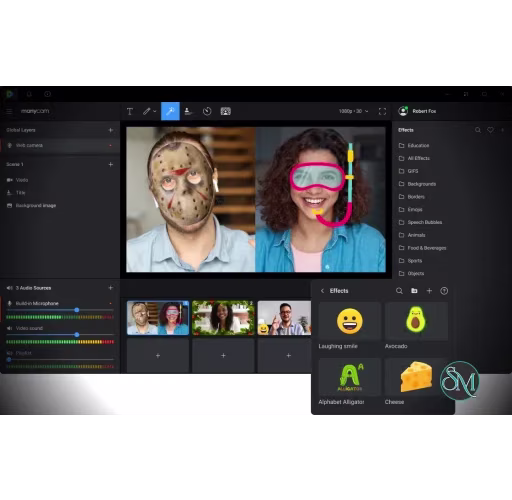Toggle the Playlist speaker icon
The width and height of the screenshot is (512, 500).
10,353
